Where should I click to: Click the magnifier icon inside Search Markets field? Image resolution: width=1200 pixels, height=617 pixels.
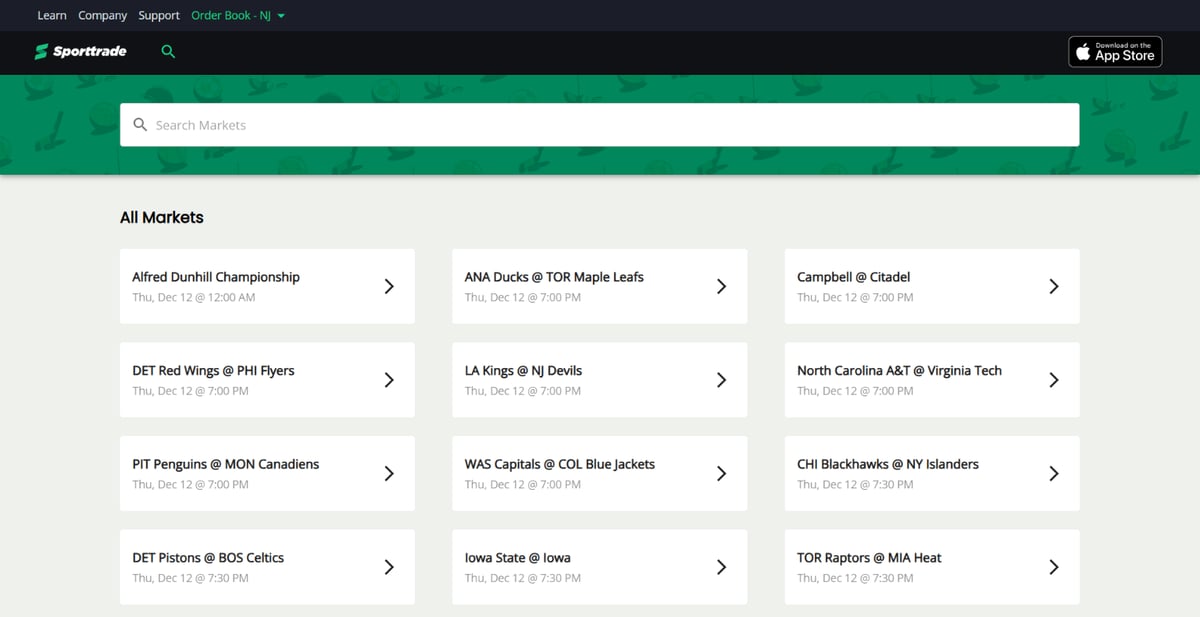click(x=140, y=125)
